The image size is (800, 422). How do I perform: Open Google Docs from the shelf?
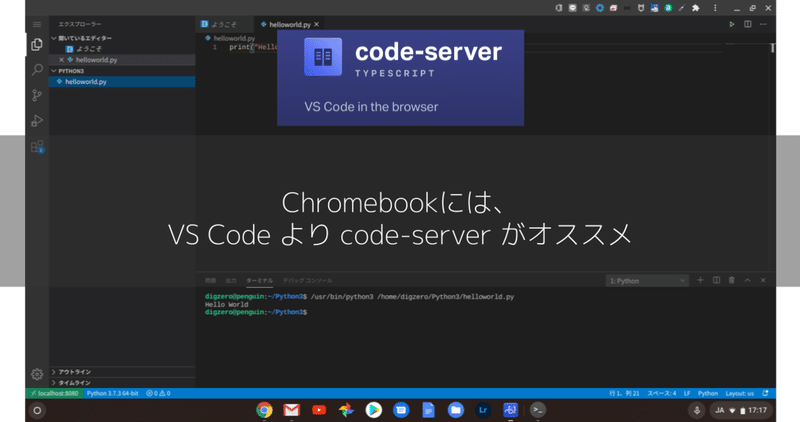pyautogui.click(x=429, y=410)
